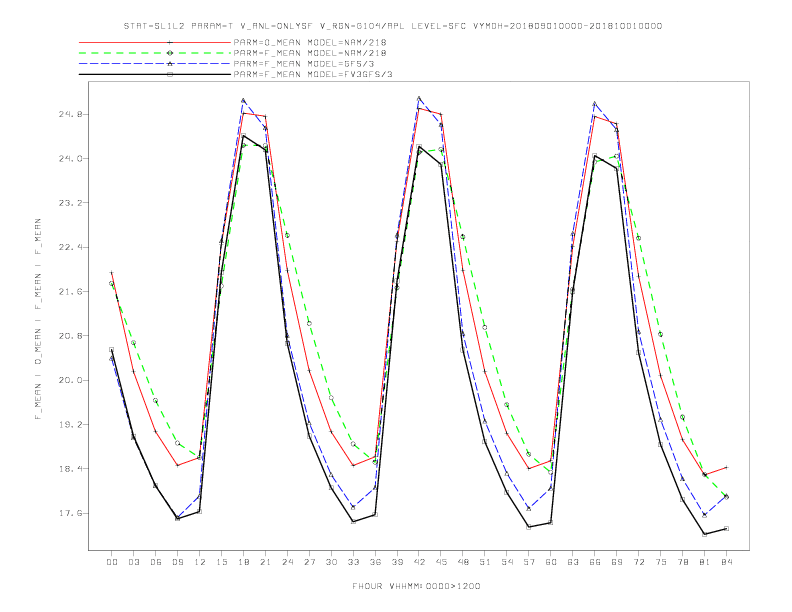Click the x-axis tick label 03
This screenshot has width=792, height=612.
tap(133, 562)
